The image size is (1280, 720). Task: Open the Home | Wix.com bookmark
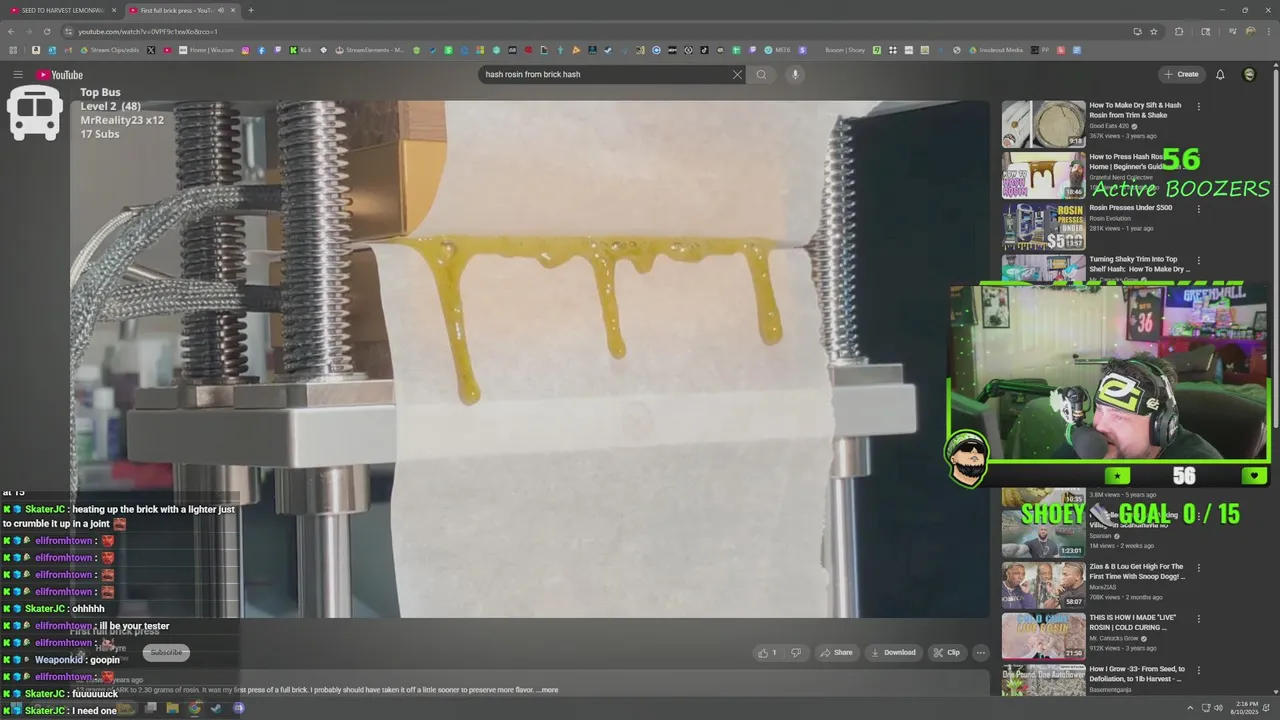pos(207,50)
